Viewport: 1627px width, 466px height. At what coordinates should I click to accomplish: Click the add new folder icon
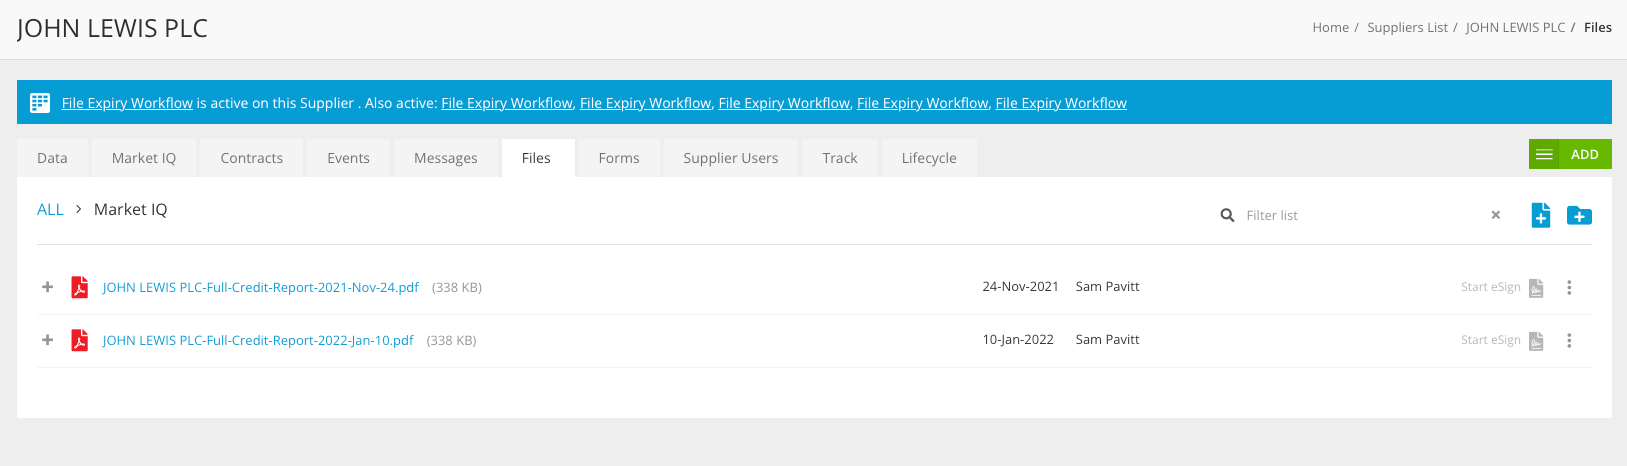point(1579,215)
